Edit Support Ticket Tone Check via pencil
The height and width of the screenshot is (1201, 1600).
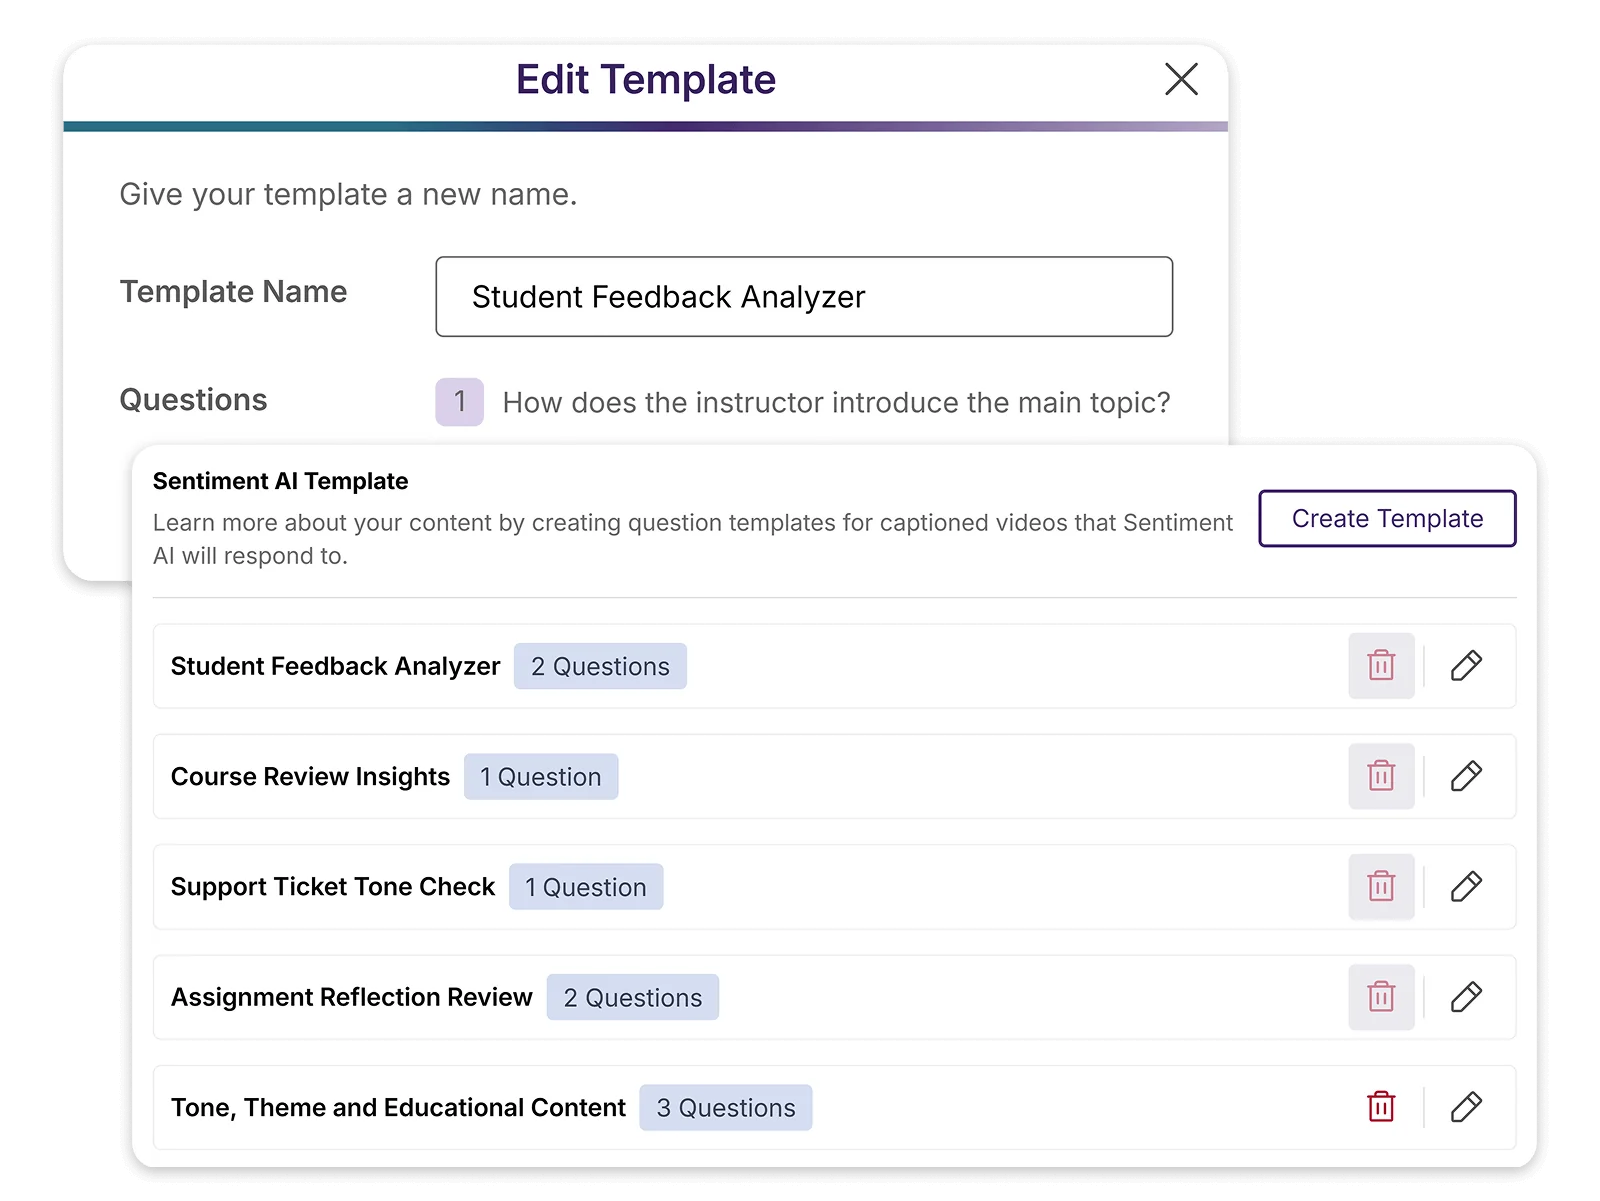pyautogui.click(x=1466, y=887)
